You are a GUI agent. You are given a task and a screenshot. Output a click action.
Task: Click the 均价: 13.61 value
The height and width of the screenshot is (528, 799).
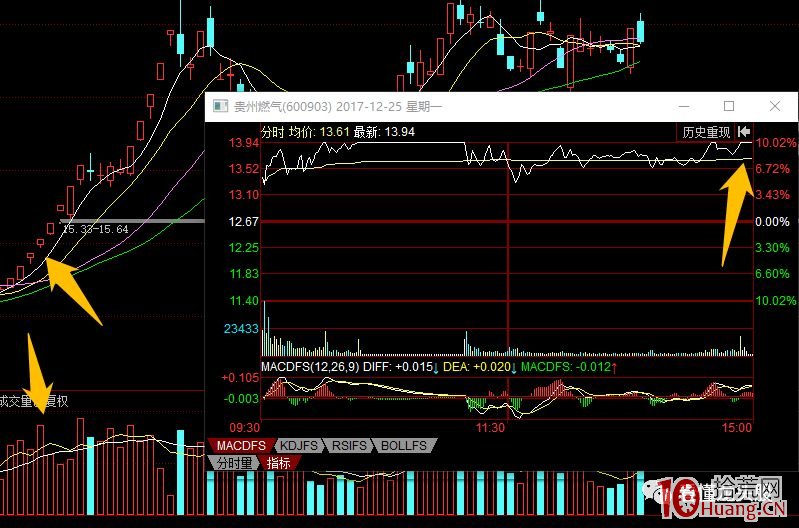319,132
